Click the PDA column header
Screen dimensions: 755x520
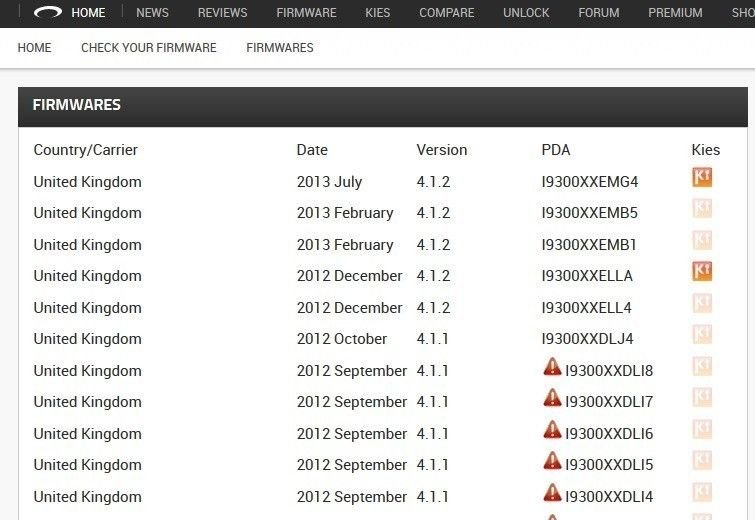556,150
